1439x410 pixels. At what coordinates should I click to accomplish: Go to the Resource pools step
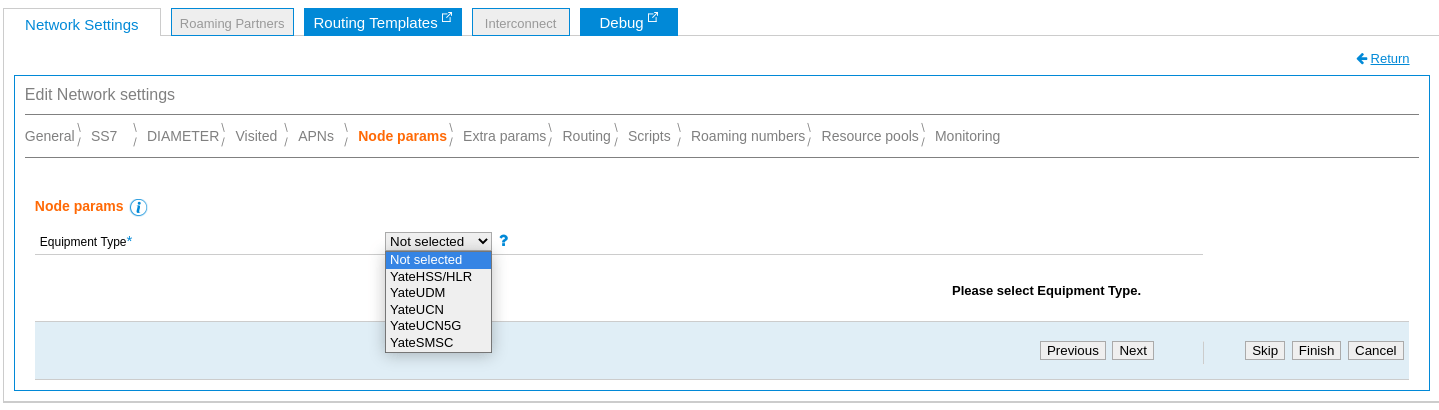[870, 136]
